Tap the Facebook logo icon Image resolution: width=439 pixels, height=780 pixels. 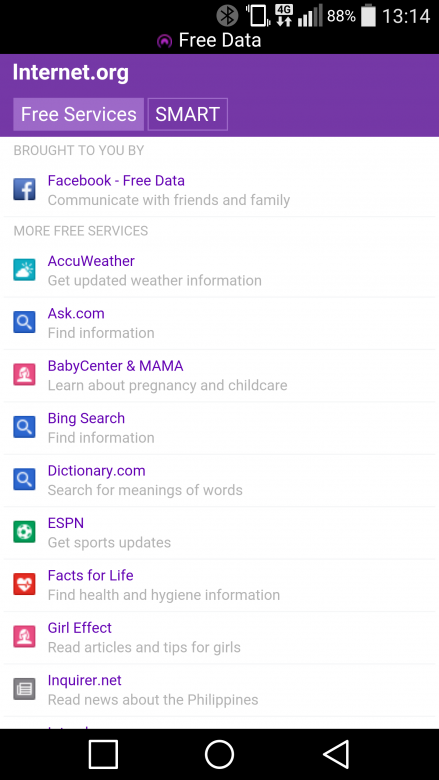point(24,190)
